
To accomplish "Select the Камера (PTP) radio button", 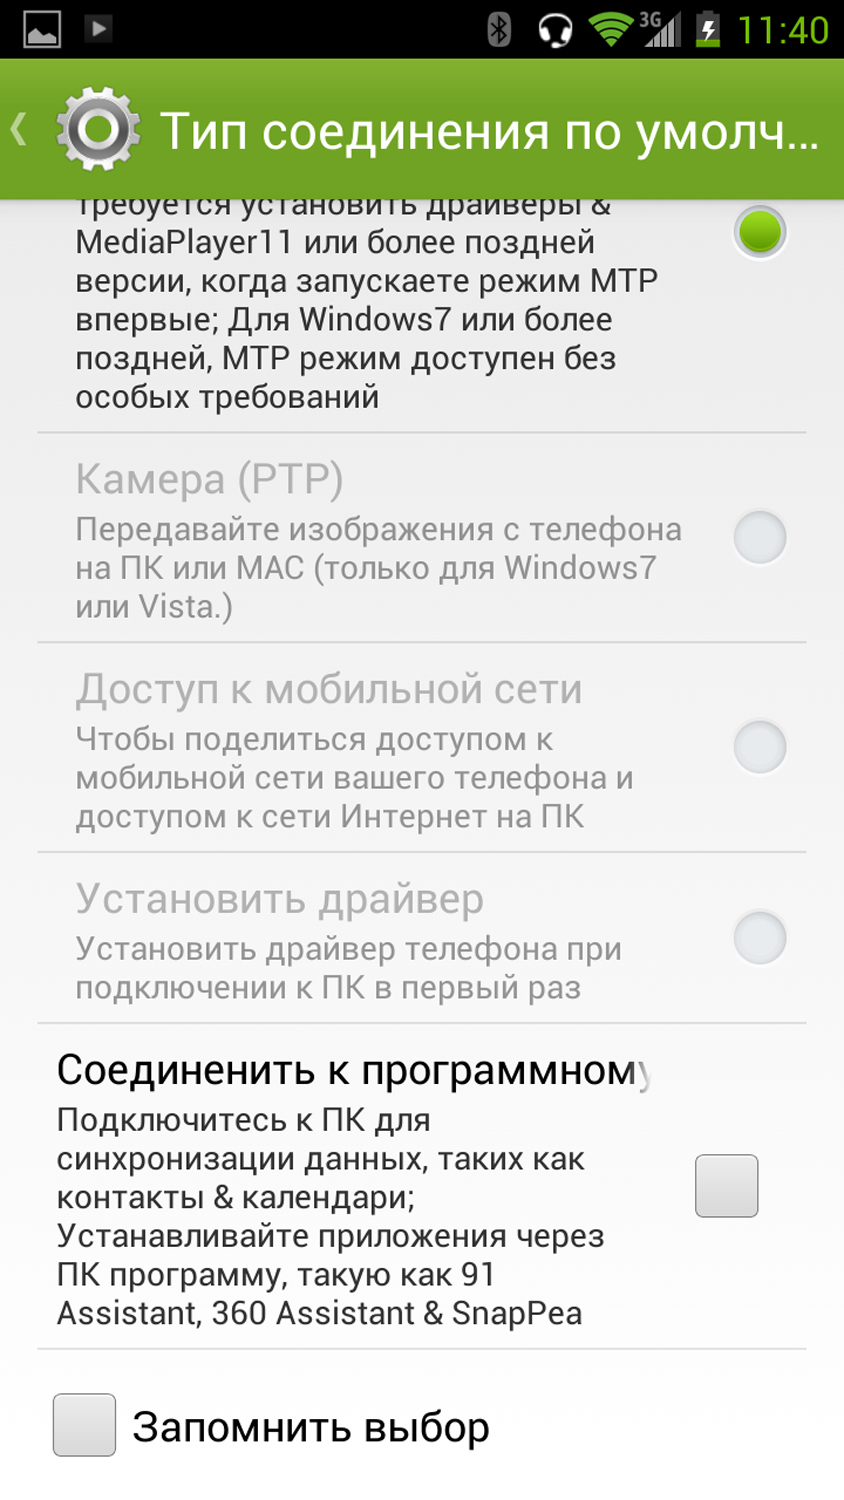I will coord(760,537).
